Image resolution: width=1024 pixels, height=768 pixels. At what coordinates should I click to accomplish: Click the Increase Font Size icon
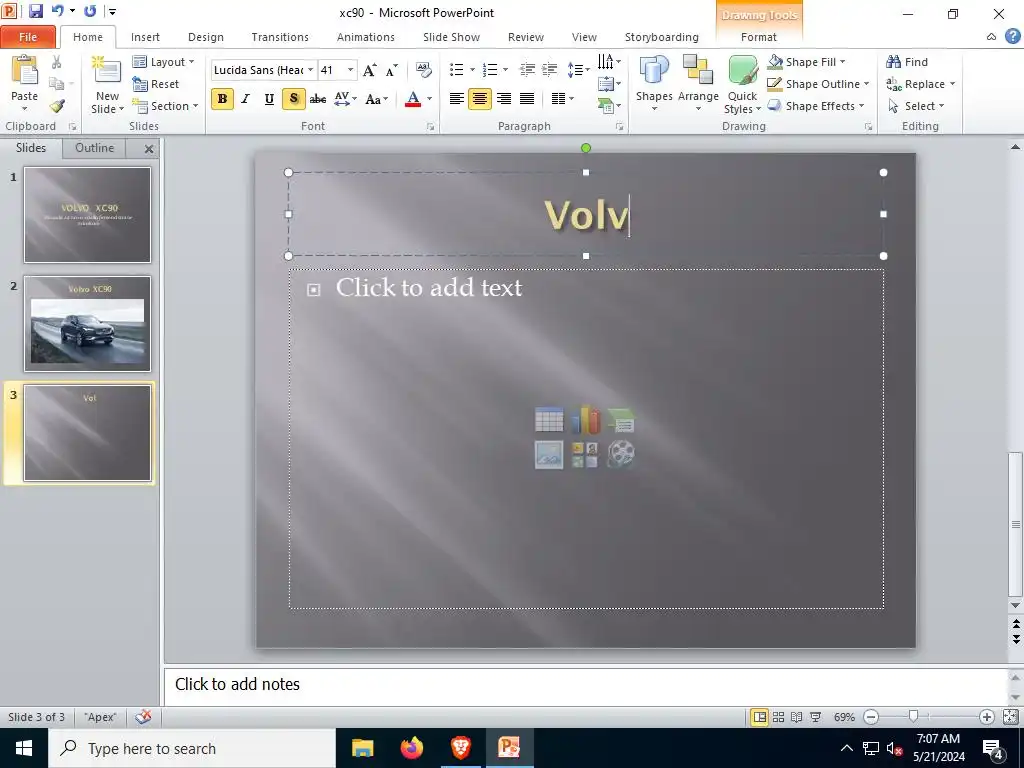pos(369,71)
